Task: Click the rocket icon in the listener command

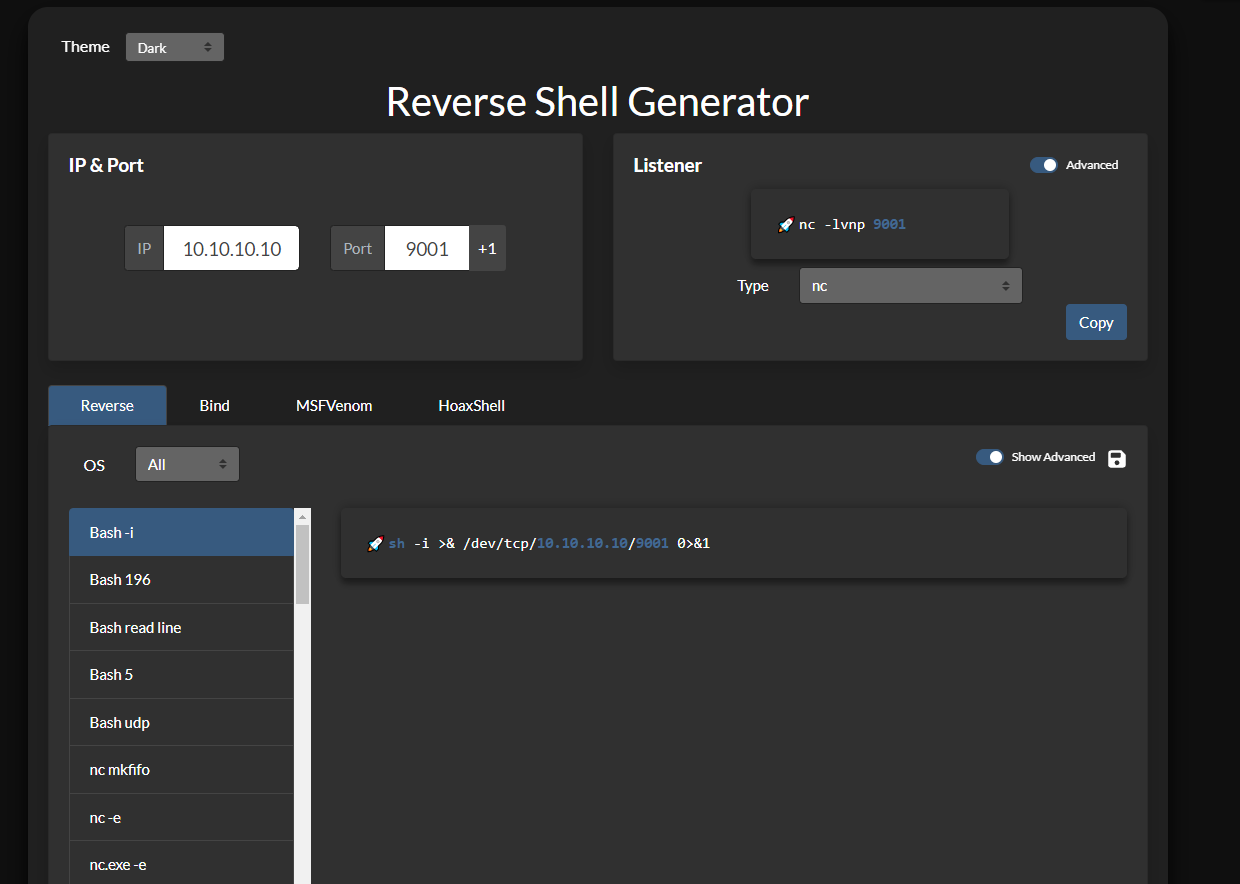Action: 785,225
